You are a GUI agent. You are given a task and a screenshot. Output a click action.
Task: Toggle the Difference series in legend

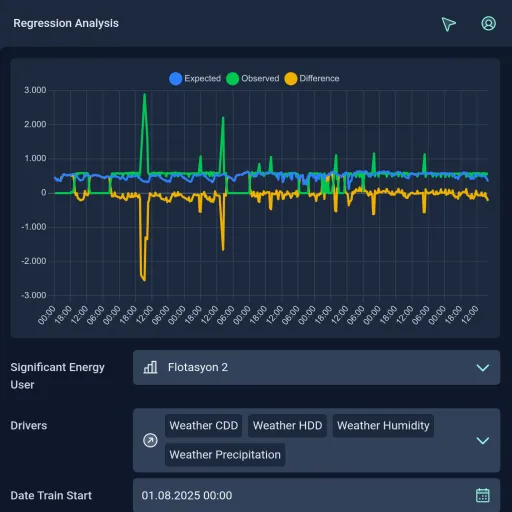pos(312,79)
